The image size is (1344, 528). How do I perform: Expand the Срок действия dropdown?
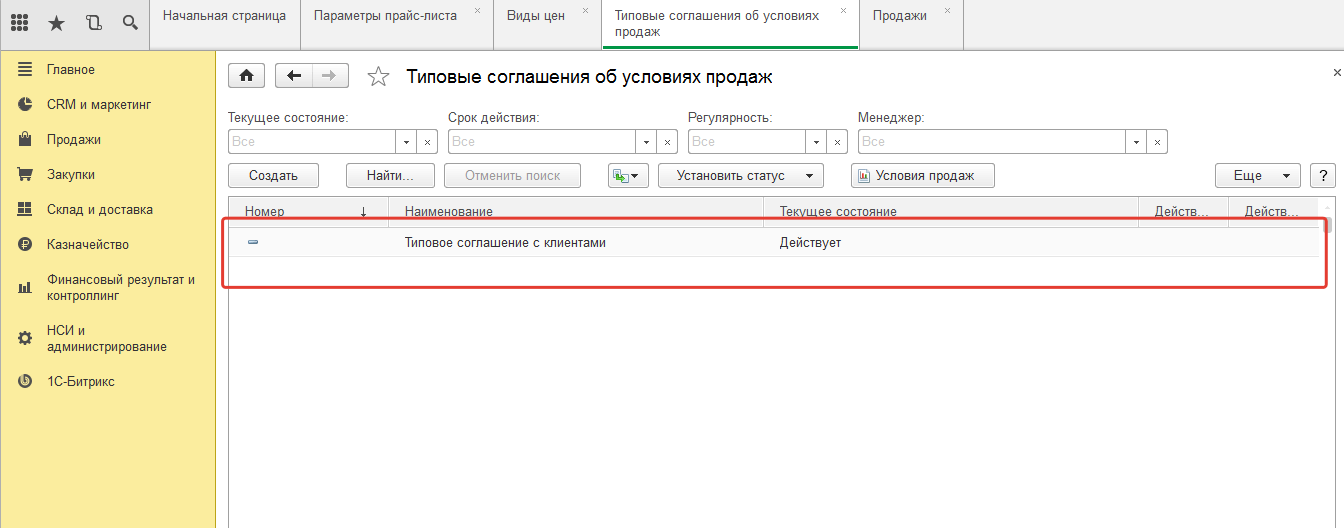pyautogui.click(x=646, y=142)
